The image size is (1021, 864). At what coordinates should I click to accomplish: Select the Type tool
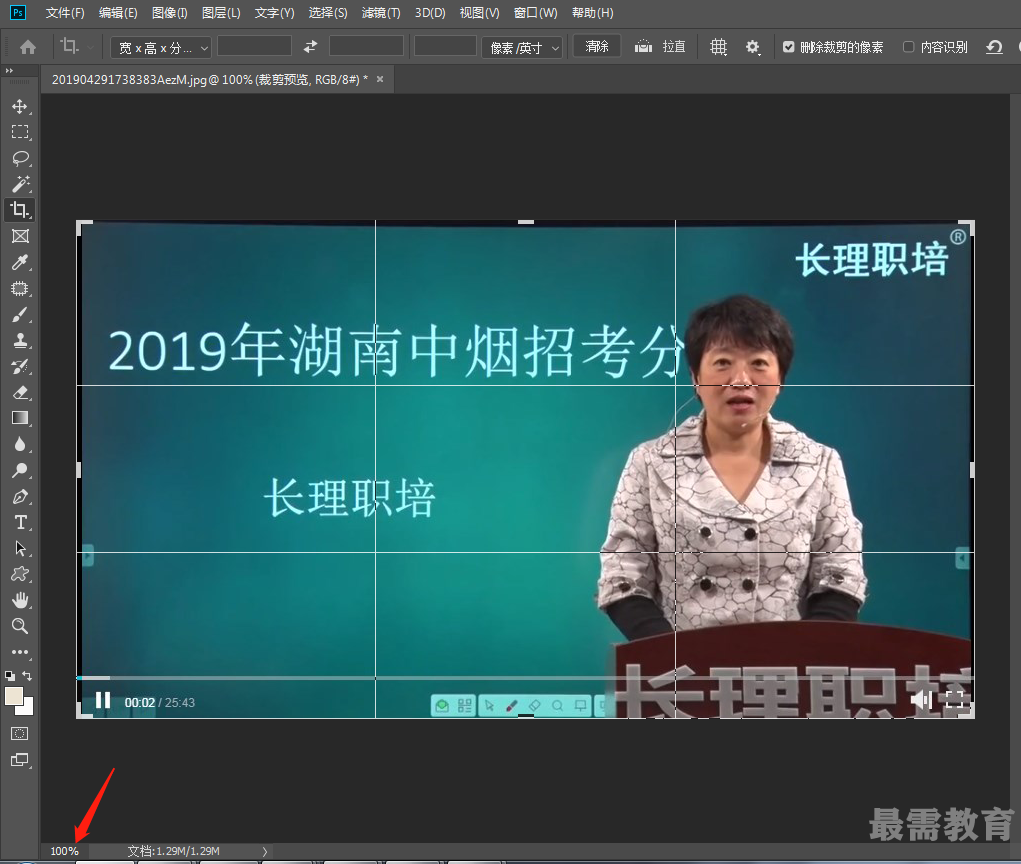(20, 522)
